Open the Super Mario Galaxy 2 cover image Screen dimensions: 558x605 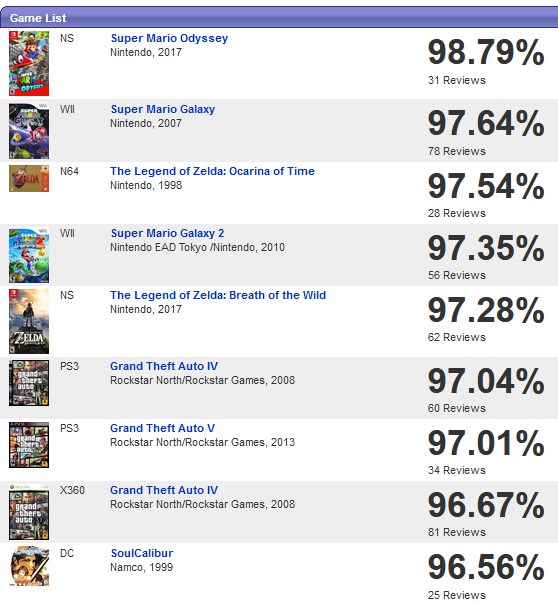coord(29,255)
